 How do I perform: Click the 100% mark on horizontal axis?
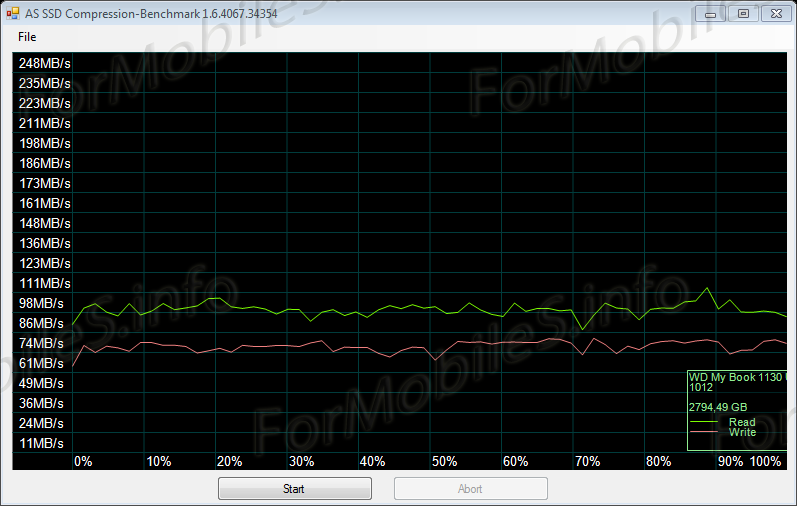(x=765, y=461)
